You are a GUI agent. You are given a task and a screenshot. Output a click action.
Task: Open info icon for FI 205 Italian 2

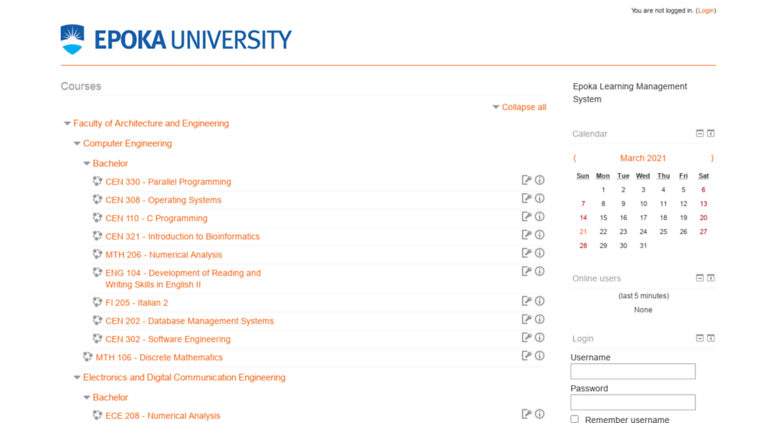click(540, 301)
